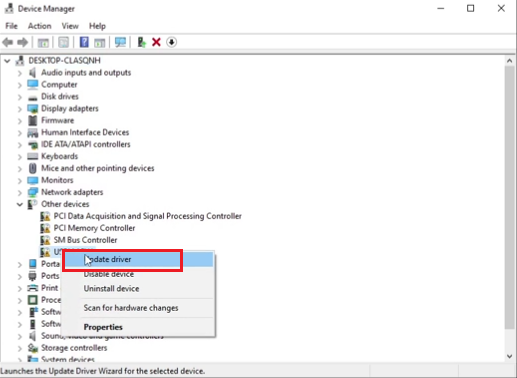The height and width of the screenshot is (378, 517).
Task: Expand the Display adapters chevron
Action: tap(20, 109)
